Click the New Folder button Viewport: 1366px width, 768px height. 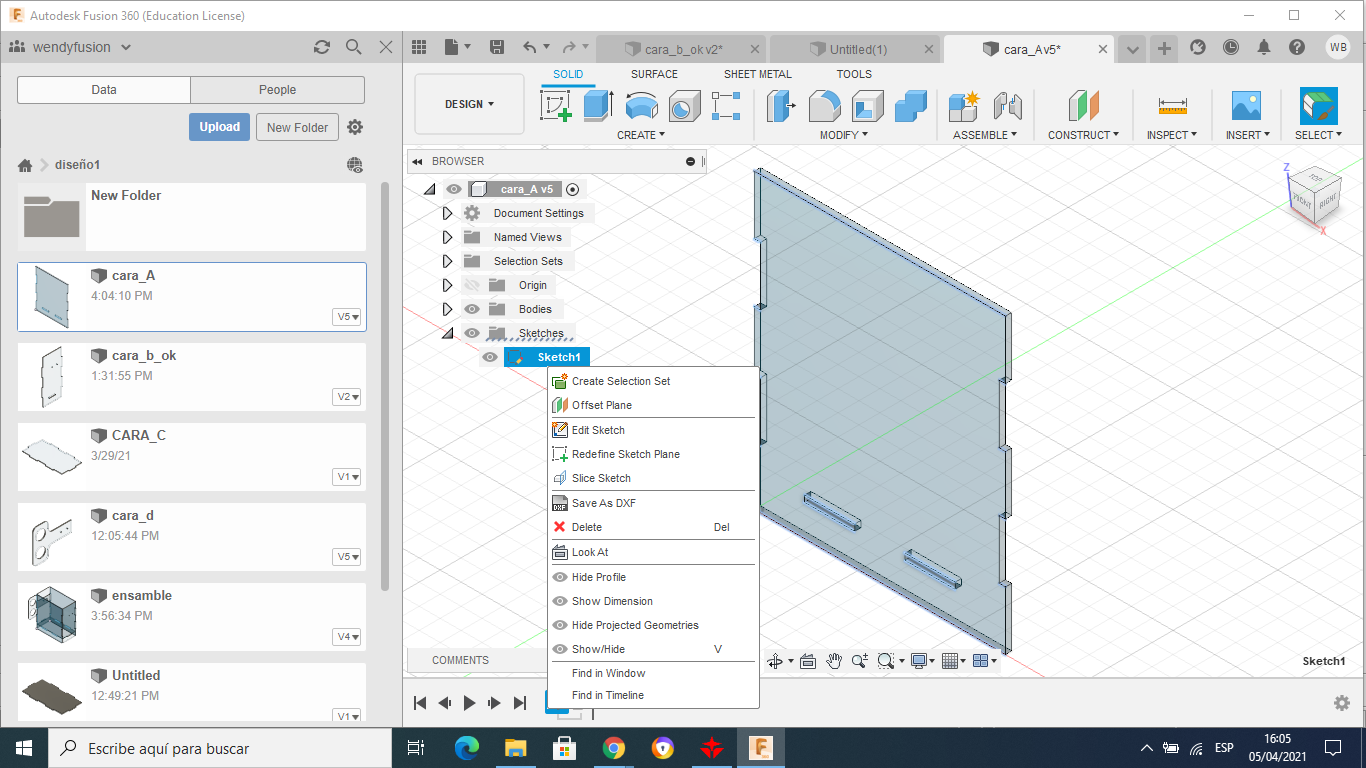[297, 127]
